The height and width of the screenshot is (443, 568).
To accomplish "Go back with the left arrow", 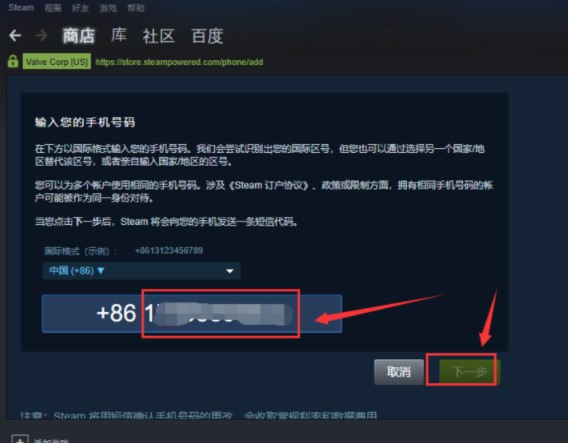I will [15, 35].
